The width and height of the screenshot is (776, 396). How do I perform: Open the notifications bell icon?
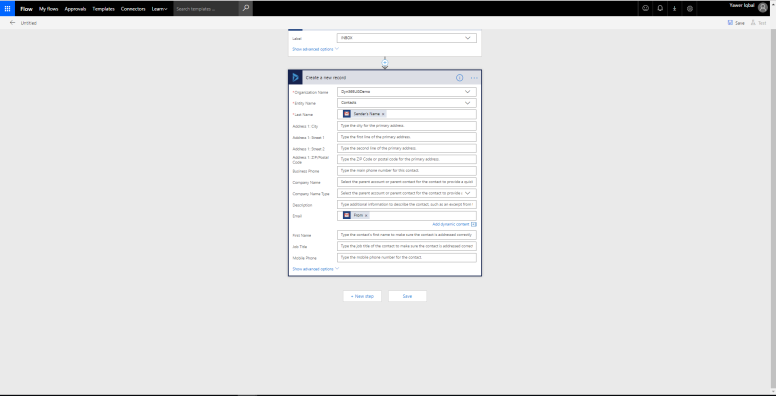[660, 8]
